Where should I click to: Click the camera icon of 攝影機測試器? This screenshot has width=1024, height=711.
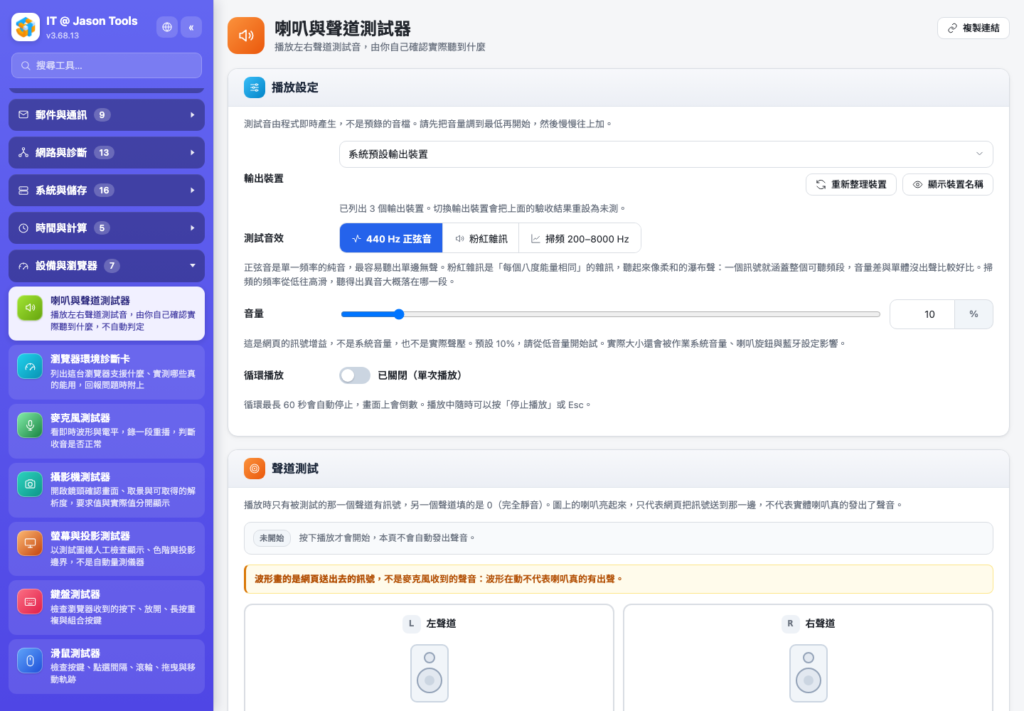tap(30, 484)
